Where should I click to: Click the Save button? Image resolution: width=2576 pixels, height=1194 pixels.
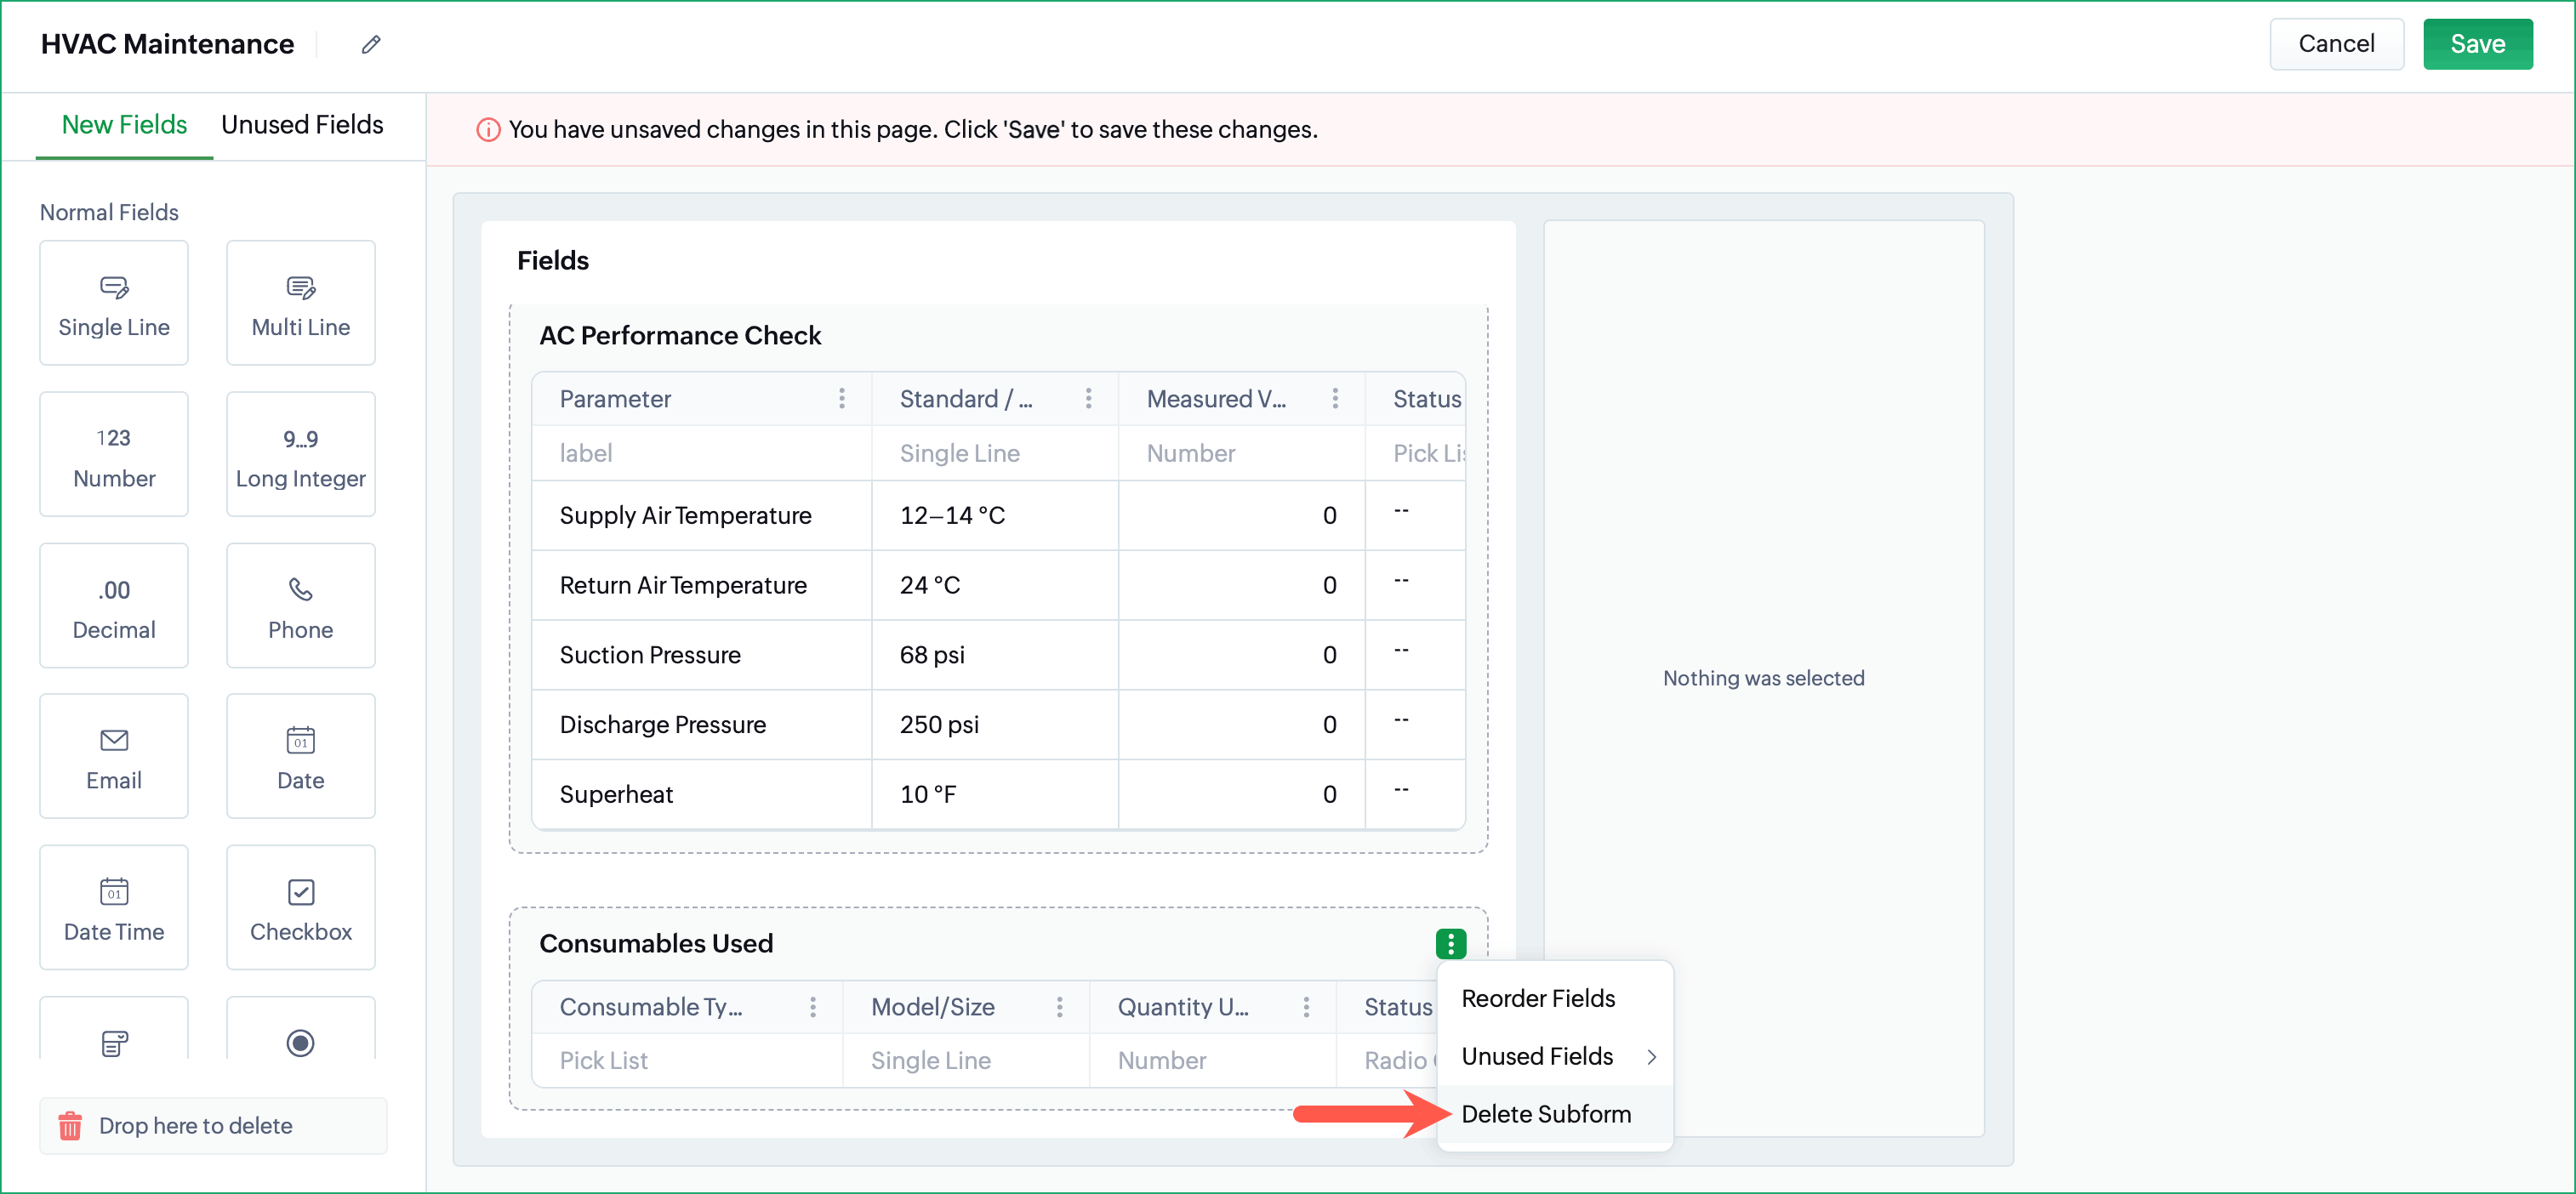[x=2477, y=44]
